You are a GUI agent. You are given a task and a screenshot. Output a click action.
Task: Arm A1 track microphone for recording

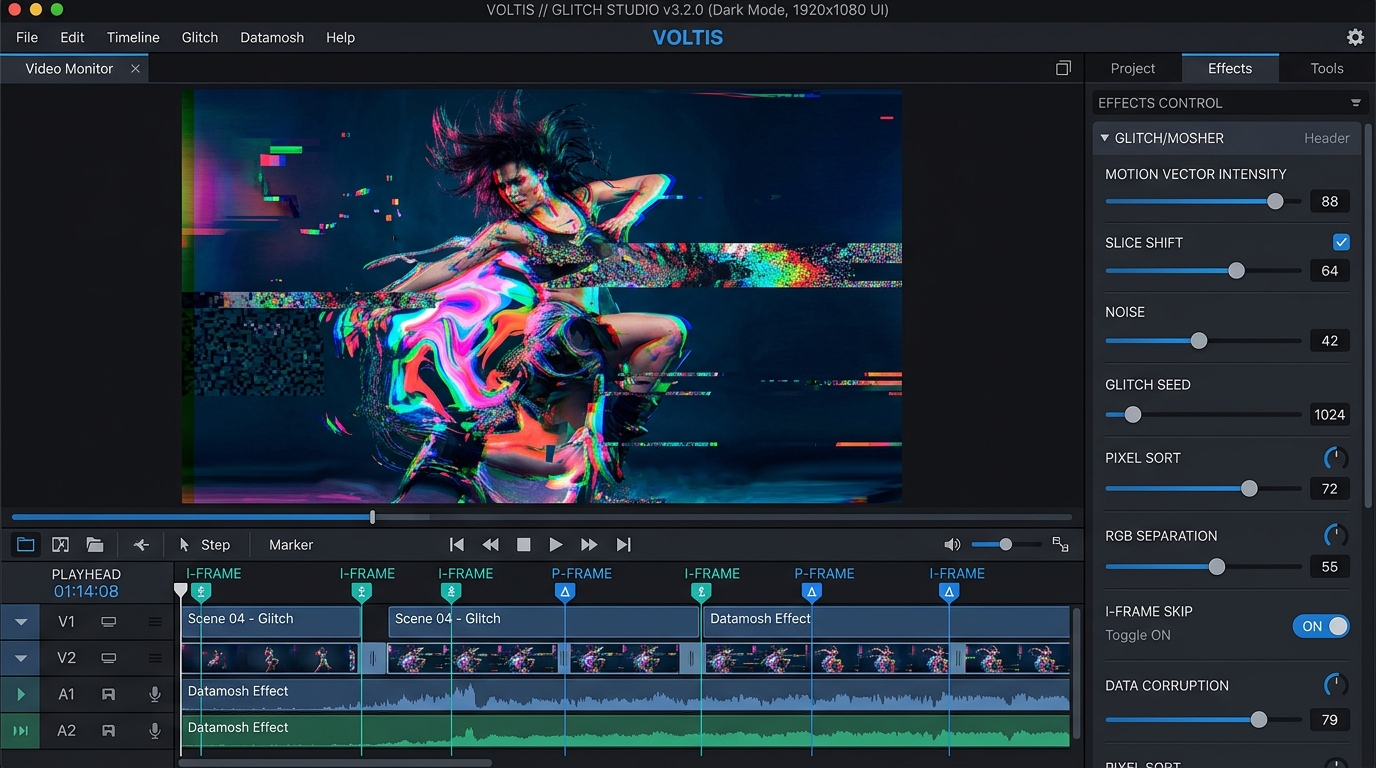coord(155,694)
